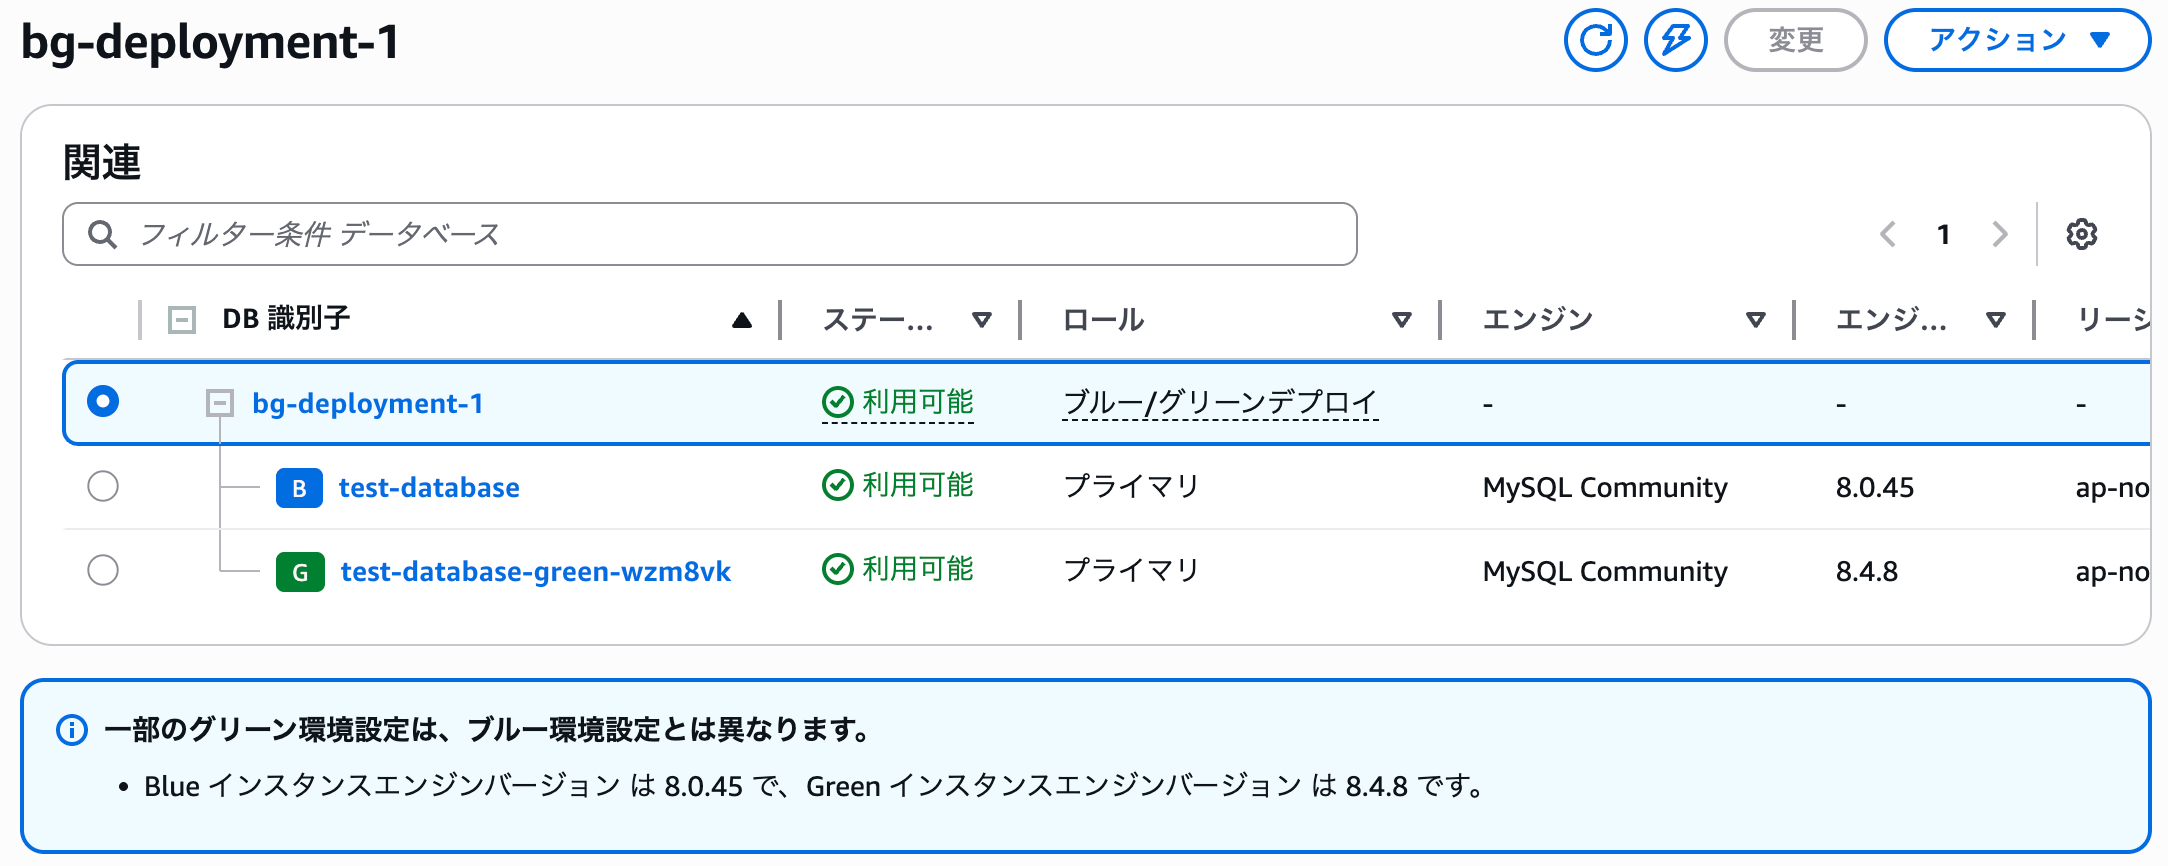Click the blue B badge icon

click(299, 488)
